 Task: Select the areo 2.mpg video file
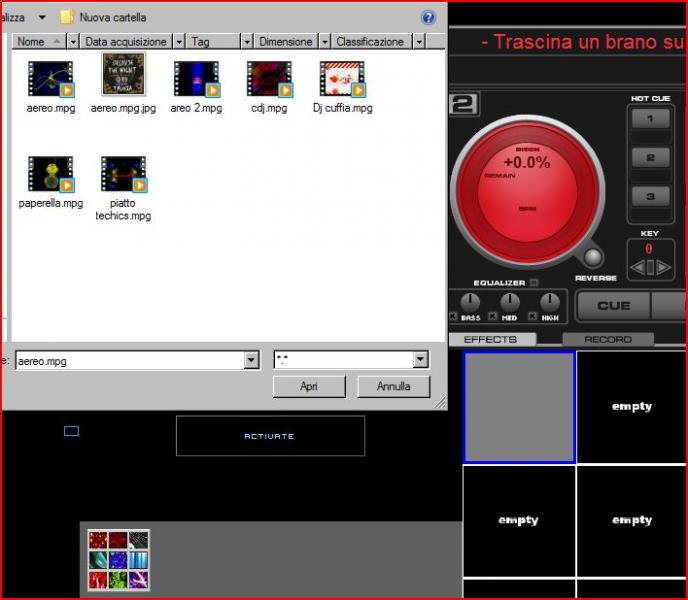[196, 79]
